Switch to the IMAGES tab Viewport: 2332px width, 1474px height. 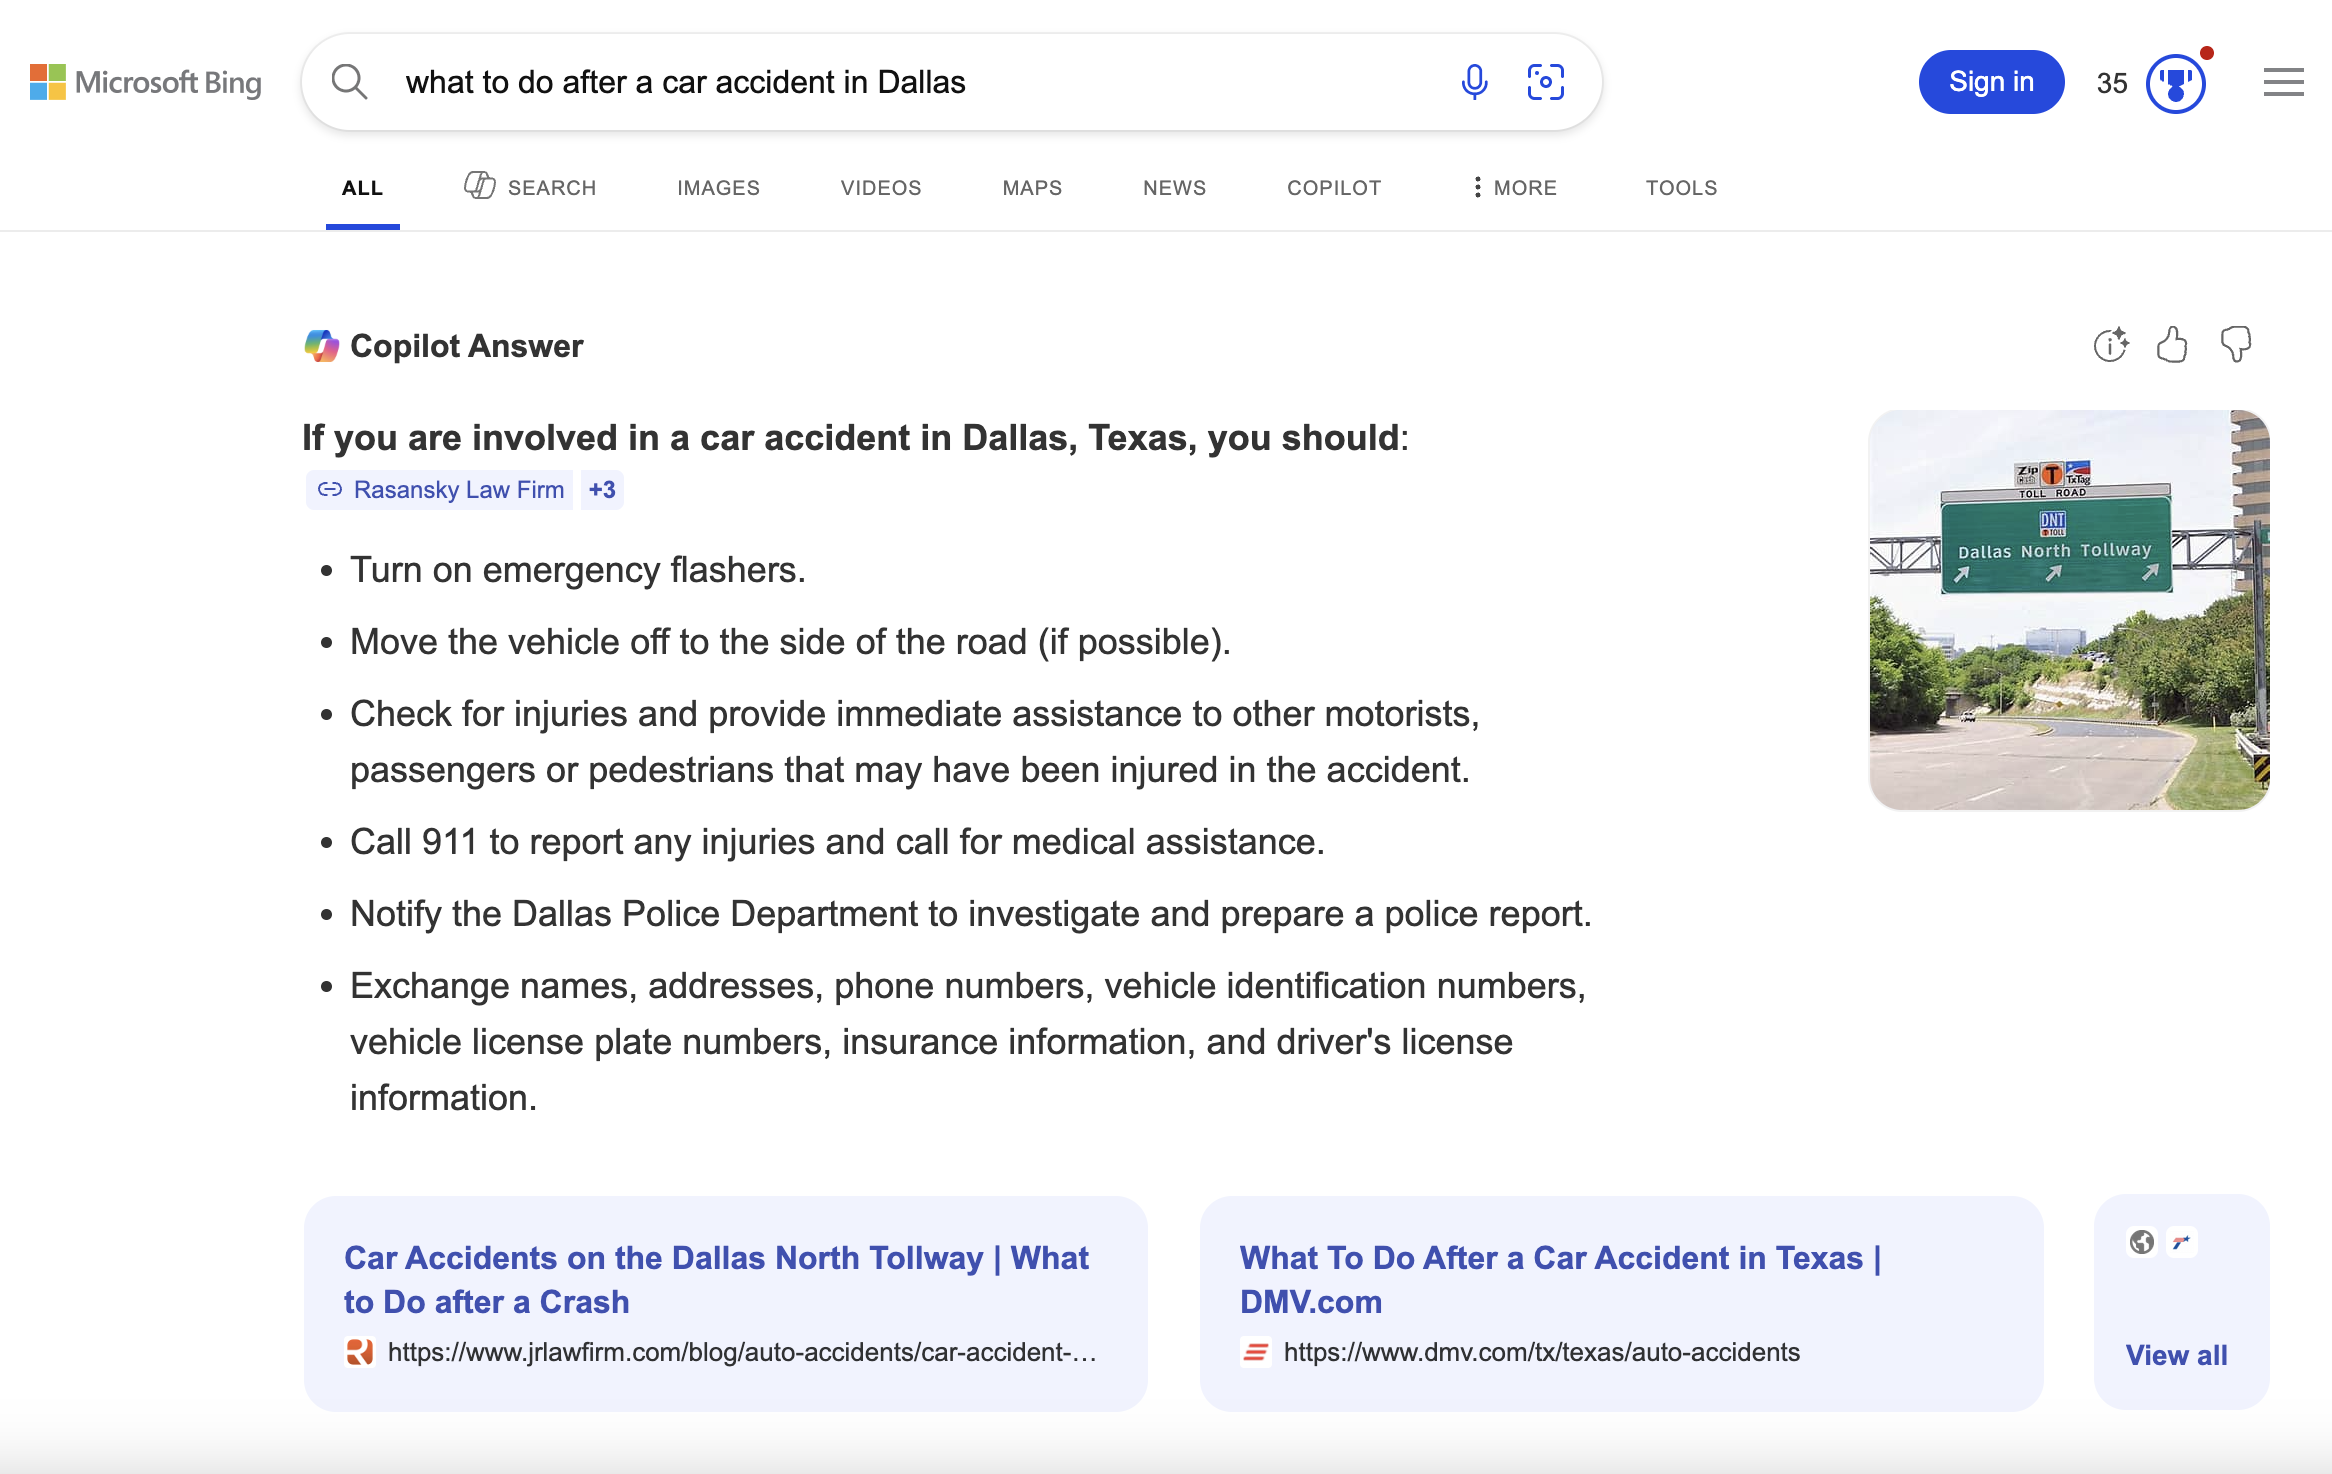[718, 188]
